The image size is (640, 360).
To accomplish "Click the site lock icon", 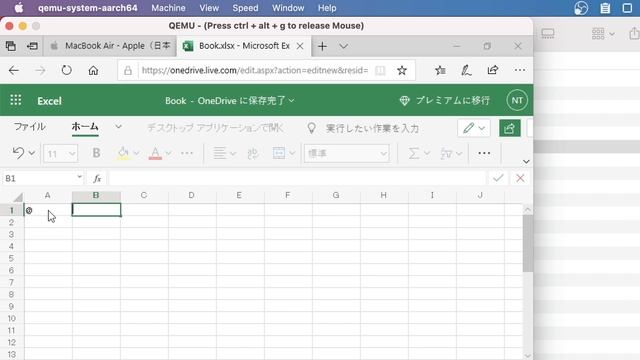I will [128, 70].
